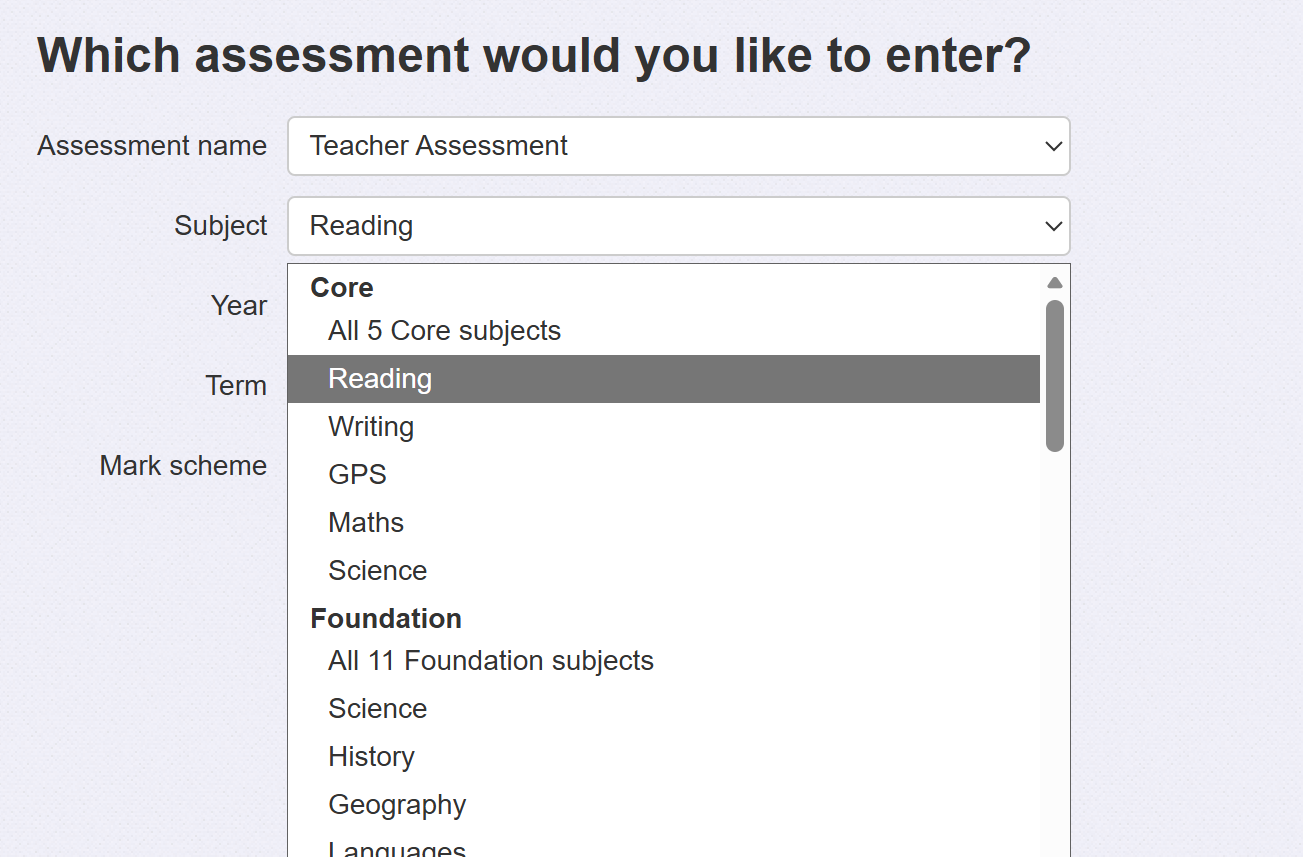Screen dimensions: 1303x857
Task: Click the Assessment name chevron arrow
Action: 1053,146
